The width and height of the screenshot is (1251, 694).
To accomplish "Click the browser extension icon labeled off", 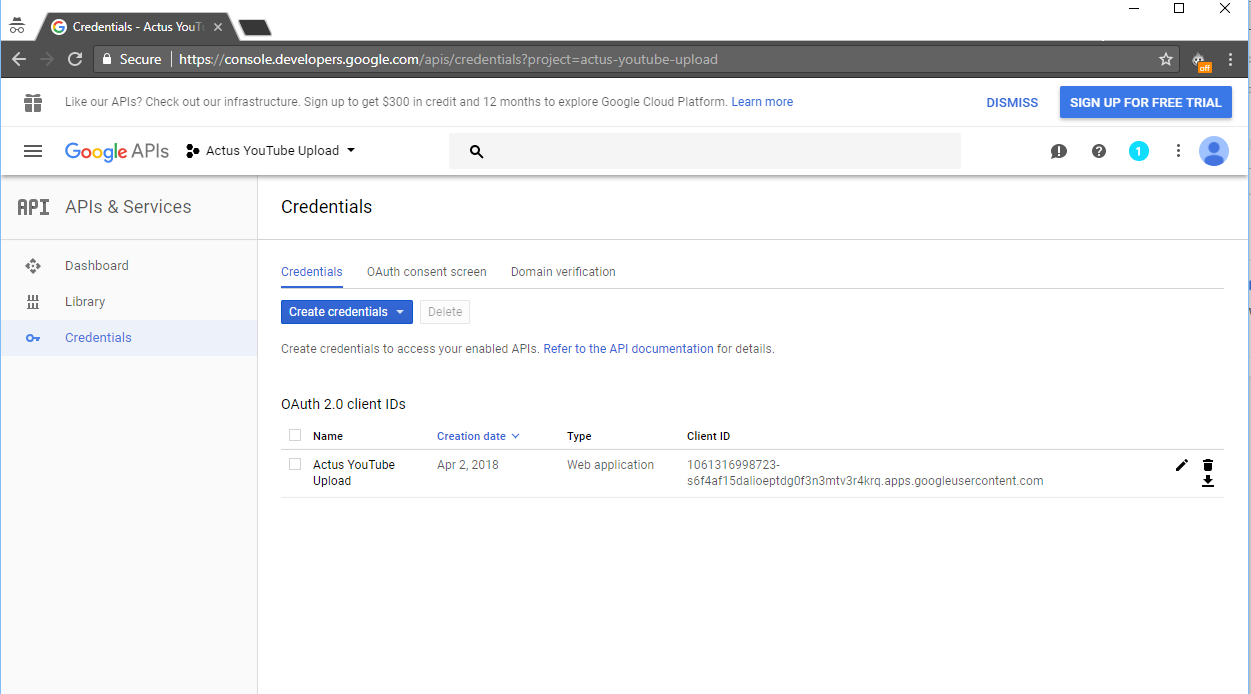I will pyautogui.click(x=1200, y=60).
